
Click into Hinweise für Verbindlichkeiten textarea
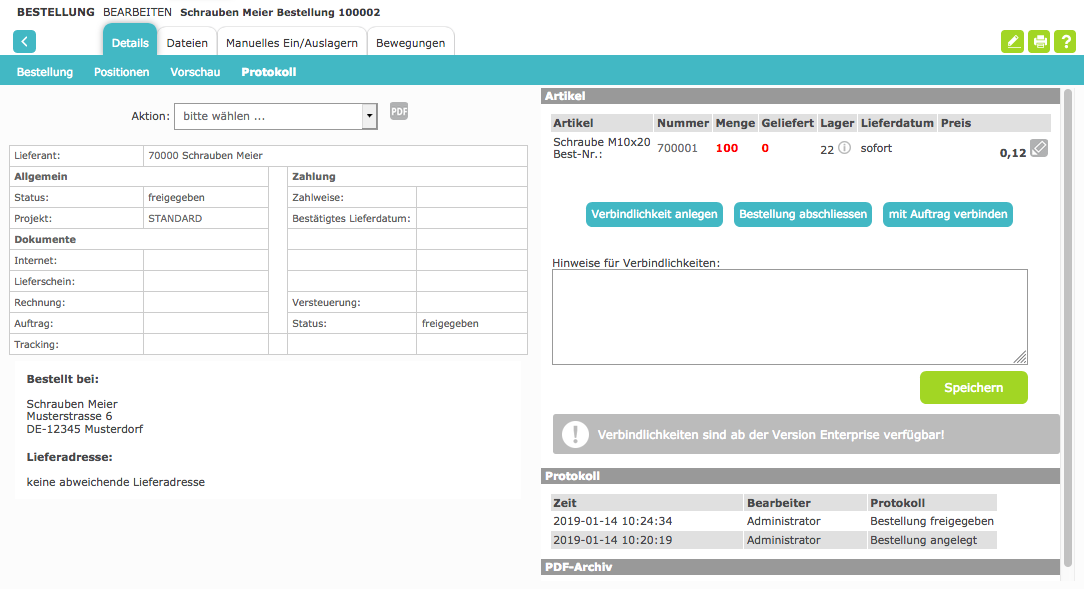click(x=789, y=316)
